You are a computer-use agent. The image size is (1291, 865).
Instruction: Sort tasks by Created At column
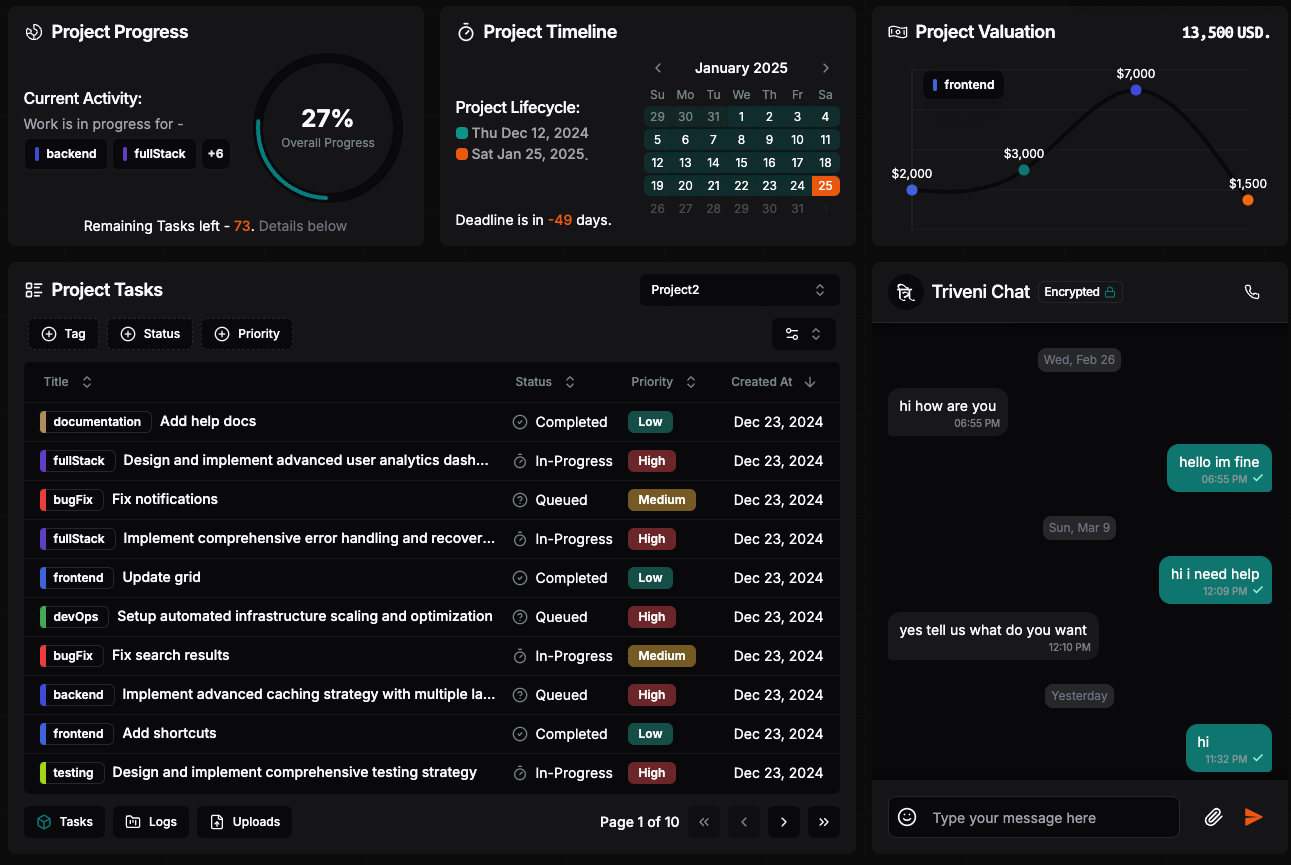[773, 382]
